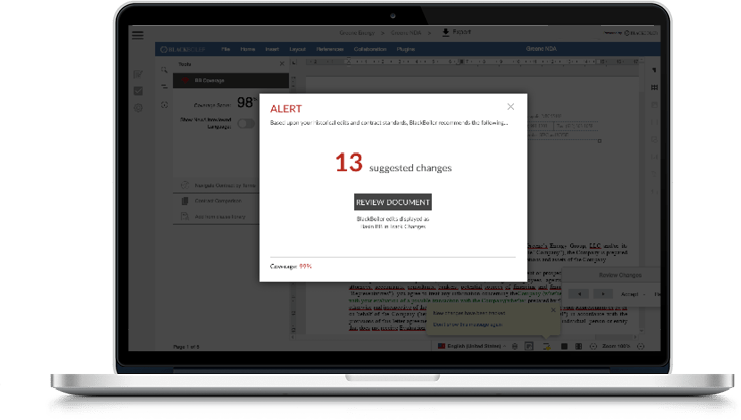Click the REVIEW DOCUMENT button

coord(393,202)
